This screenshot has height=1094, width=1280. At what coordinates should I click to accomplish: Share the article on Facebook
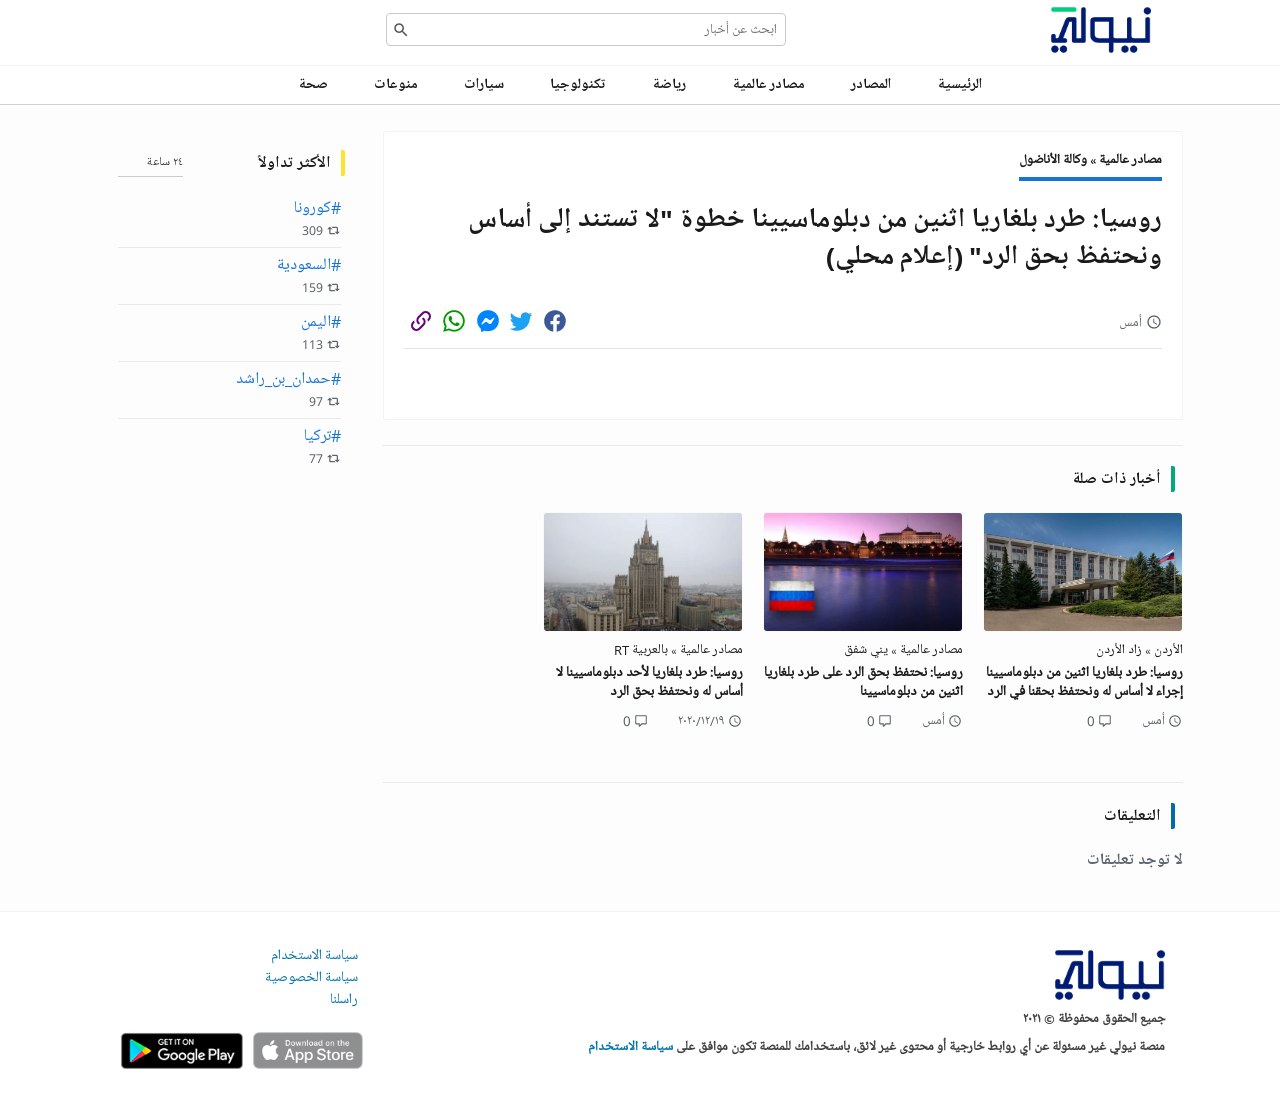point(555,321)
